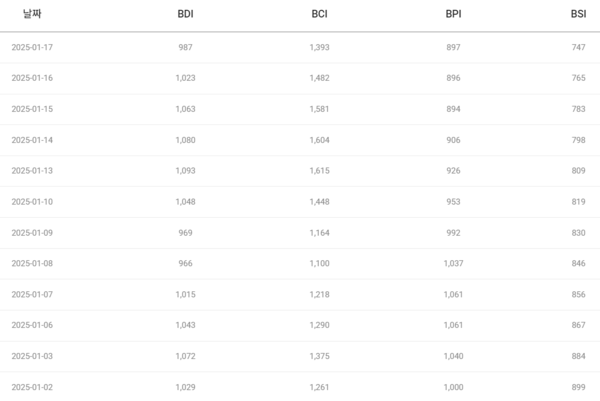Click the BDI value 987

pos(185,47)
